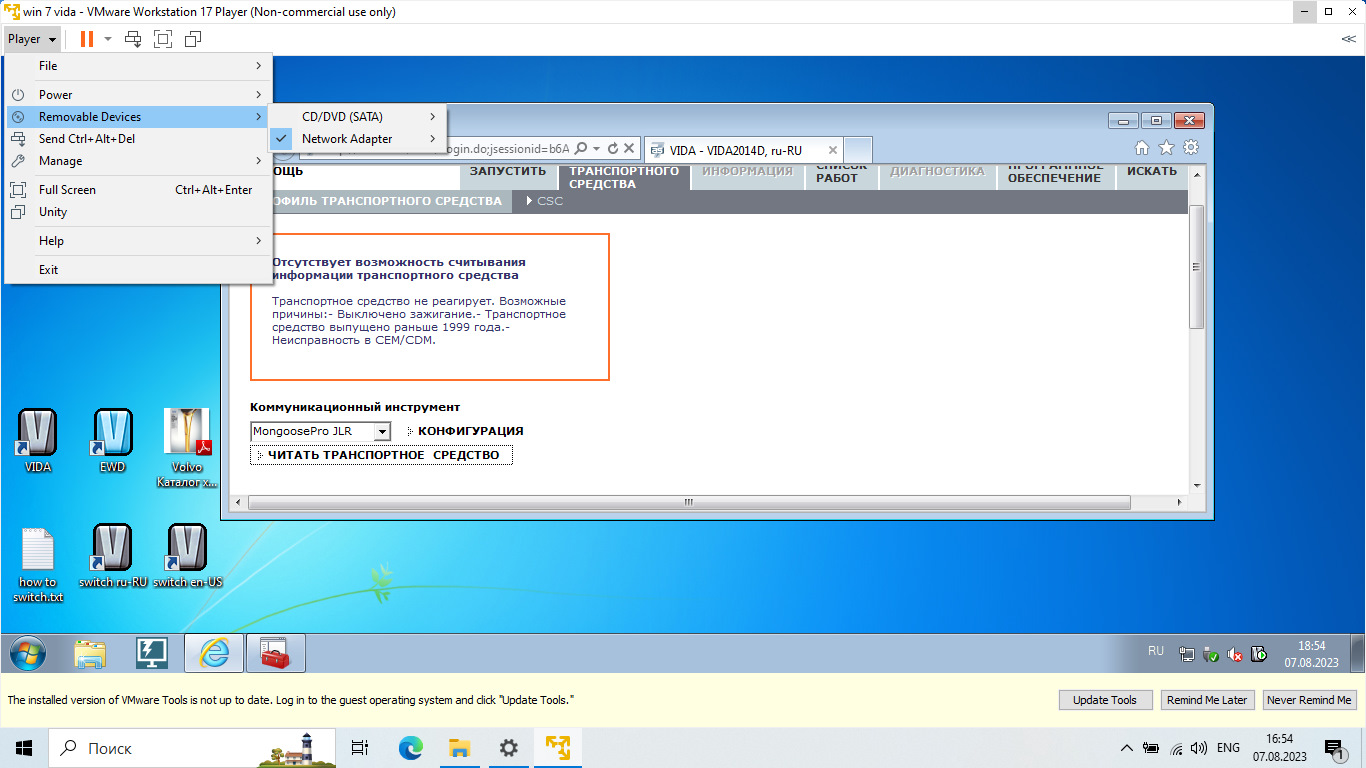Click the Enter full screen toolbar icon
This screenshot has height=768, width=1366.
pos(163,39)
